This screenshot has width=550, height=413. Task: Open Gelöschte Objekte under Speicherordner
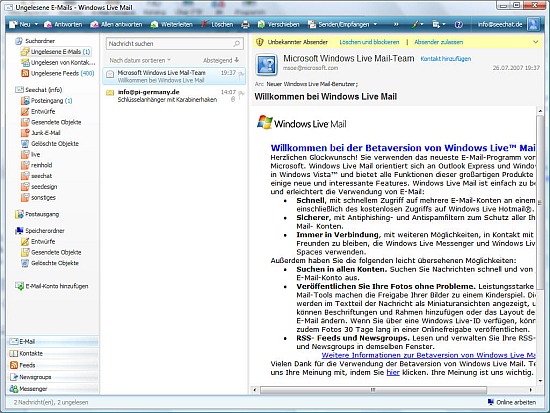[50, 263]
